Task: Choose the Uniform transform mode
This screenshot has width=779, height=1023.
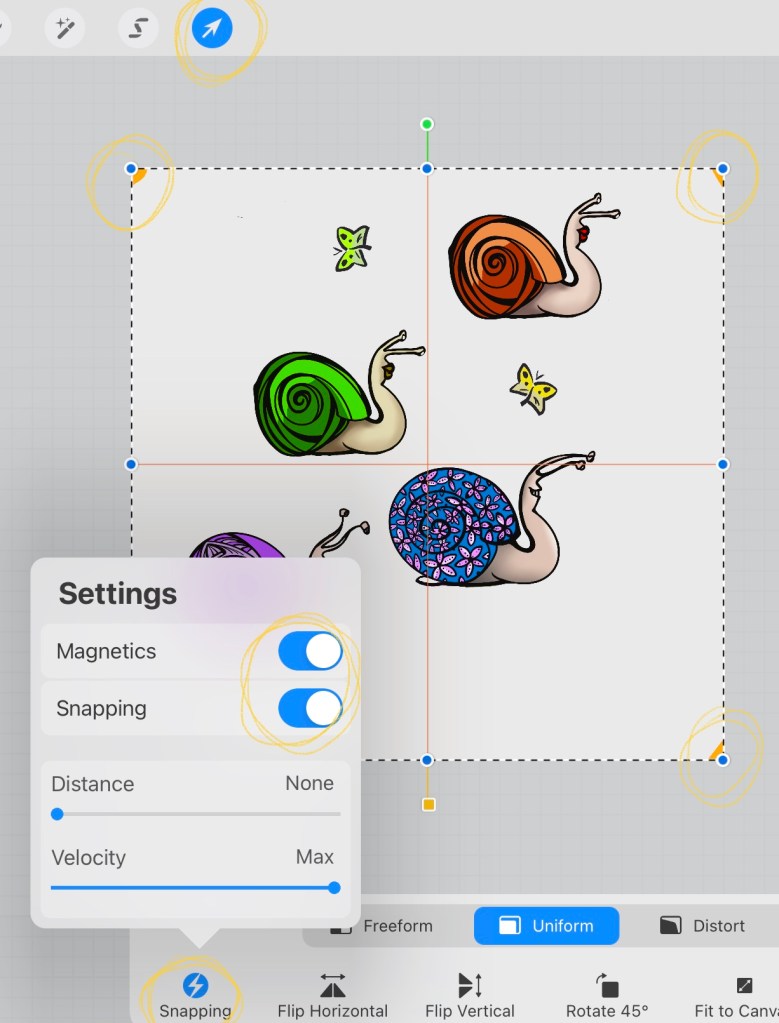Action: tap(546, 926)
